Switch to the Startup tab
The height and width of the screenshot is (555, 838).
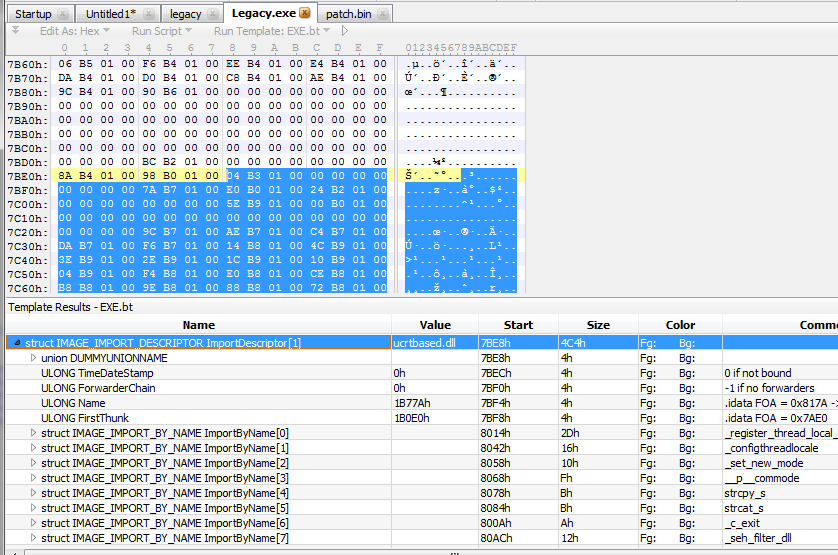click(32, 14)
